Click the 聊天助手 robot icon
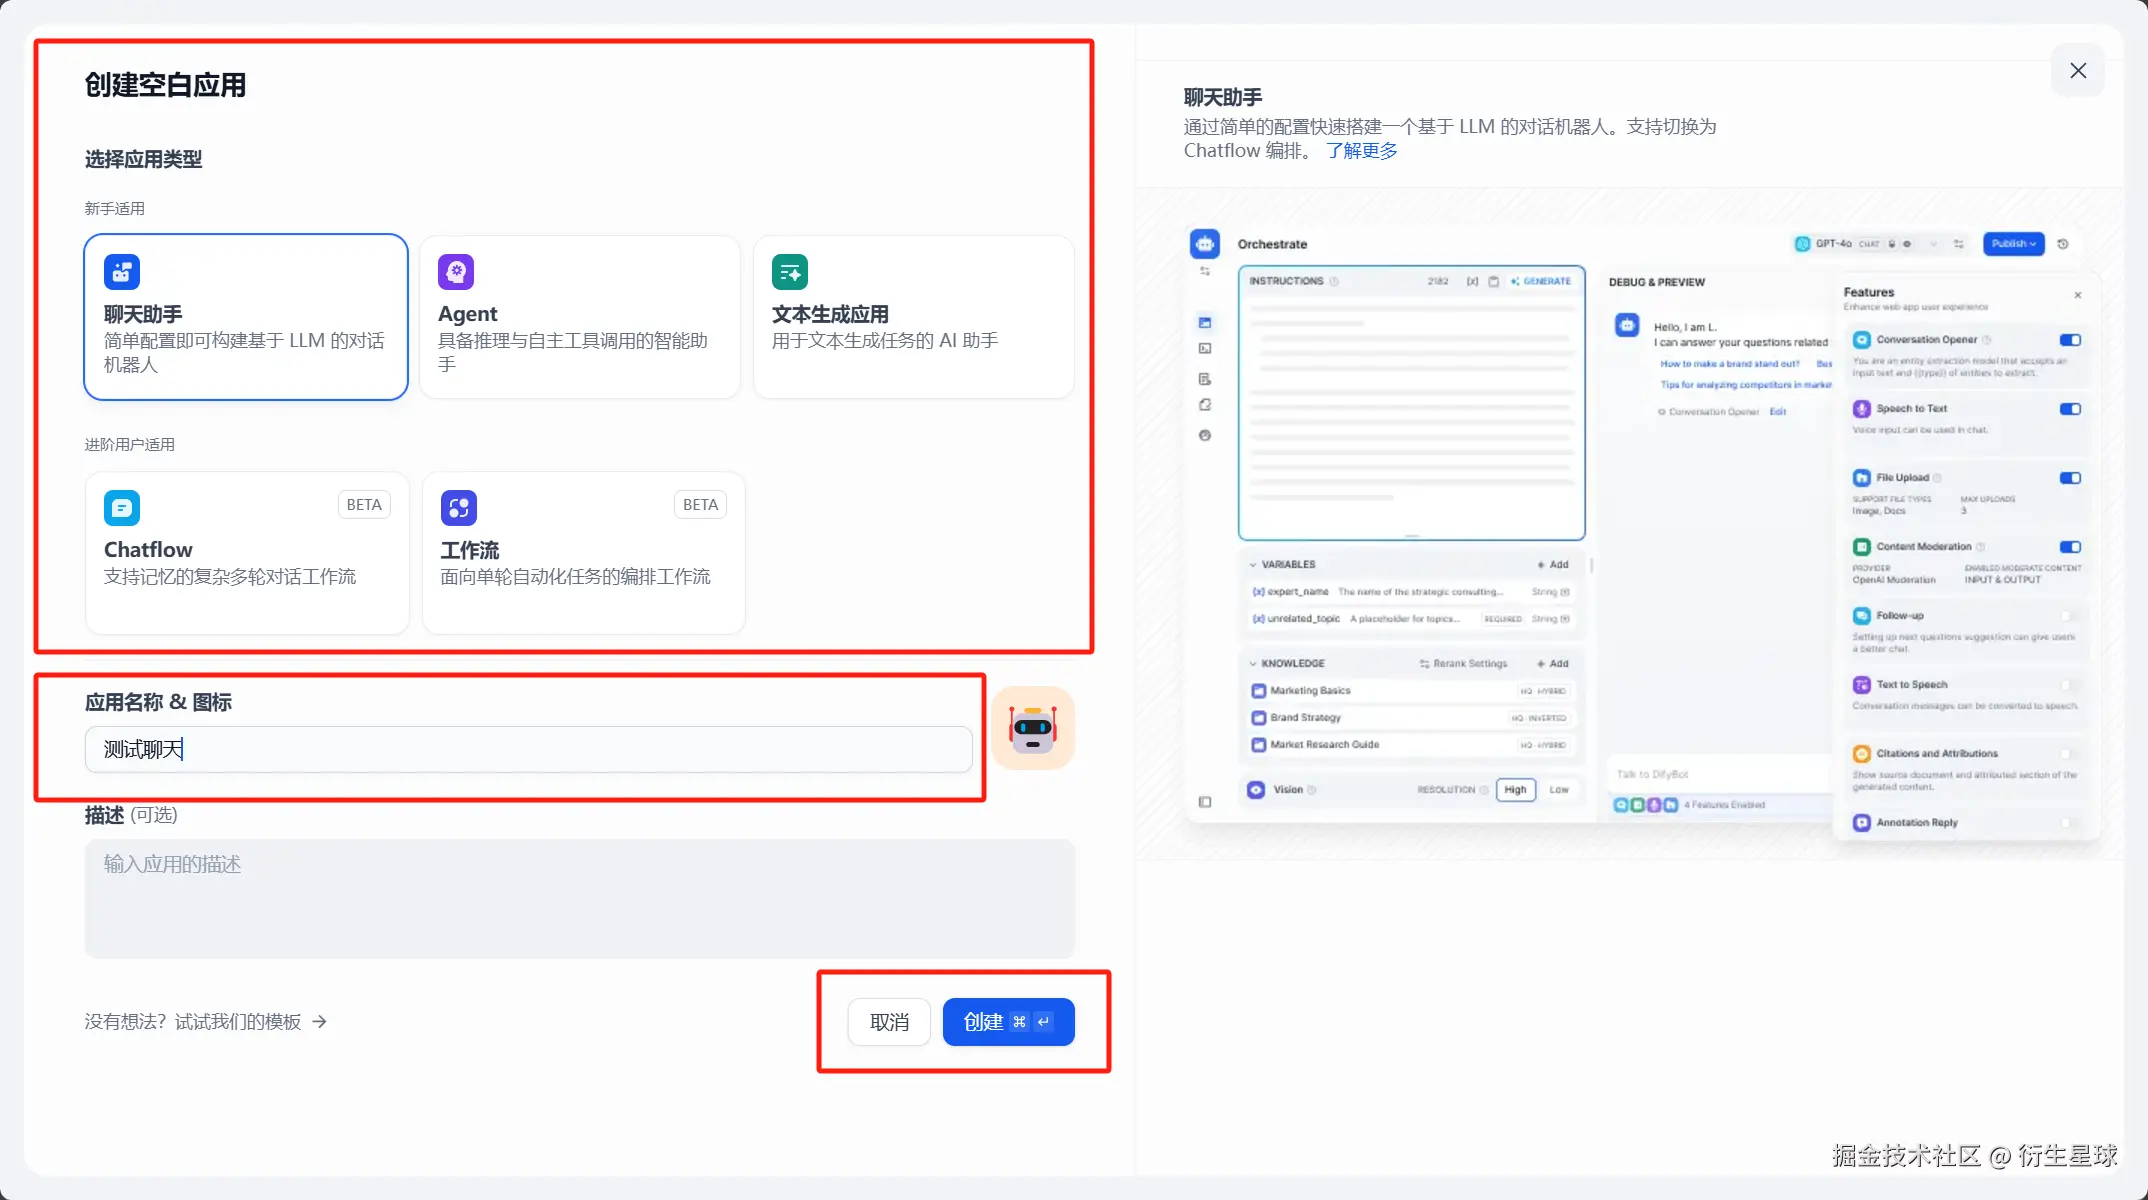 [x=122, y=272]
